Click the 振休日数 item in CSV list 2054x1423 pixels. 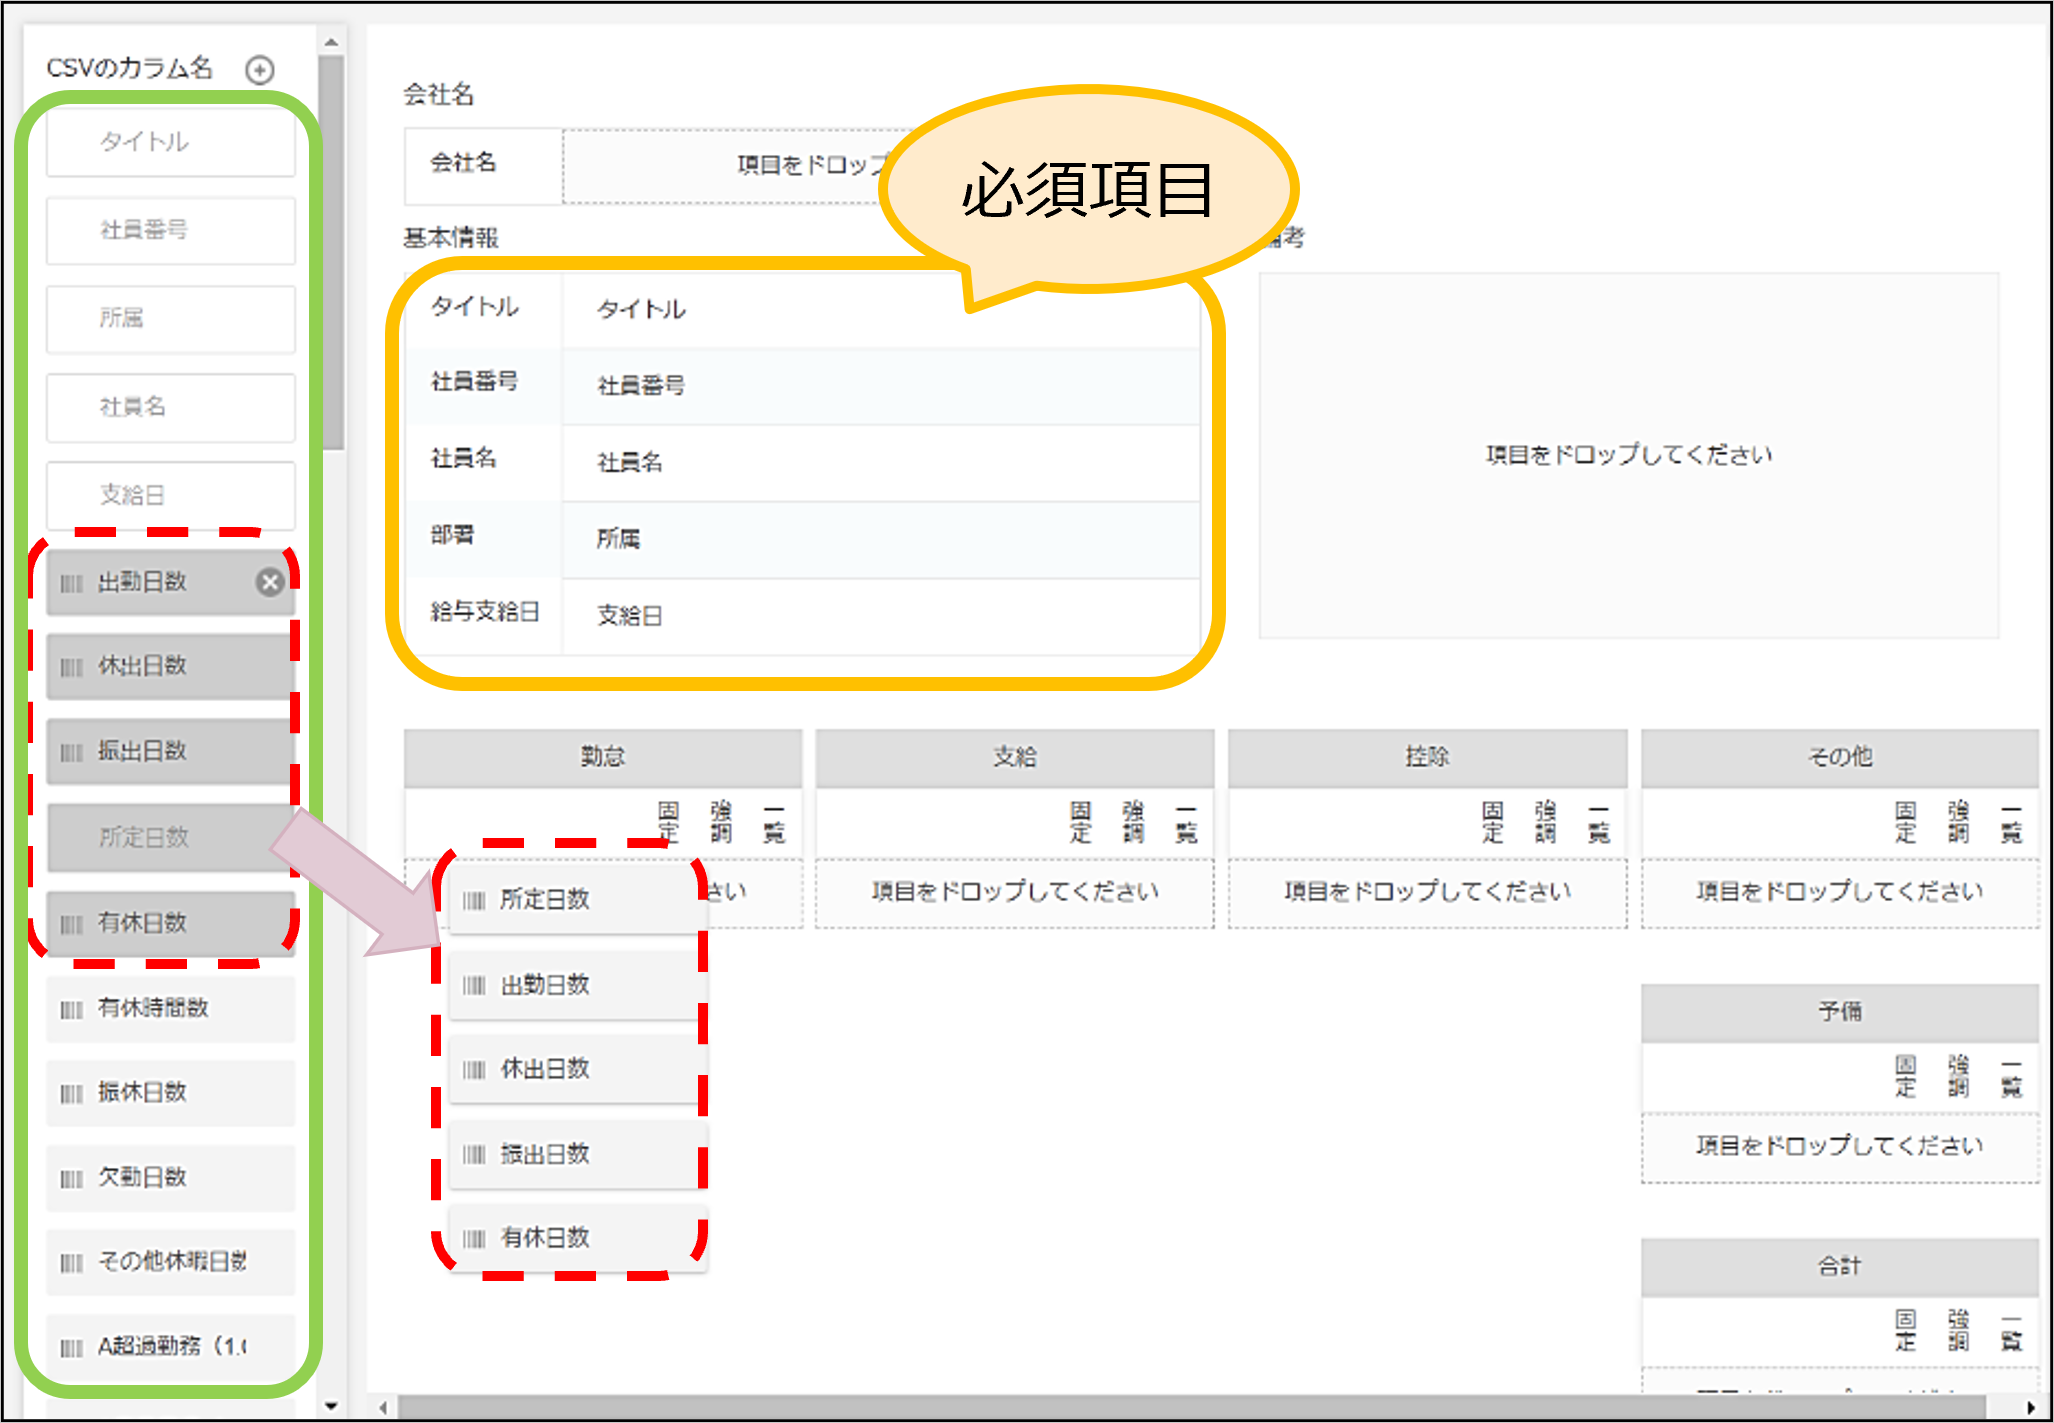coord(170,1093)
